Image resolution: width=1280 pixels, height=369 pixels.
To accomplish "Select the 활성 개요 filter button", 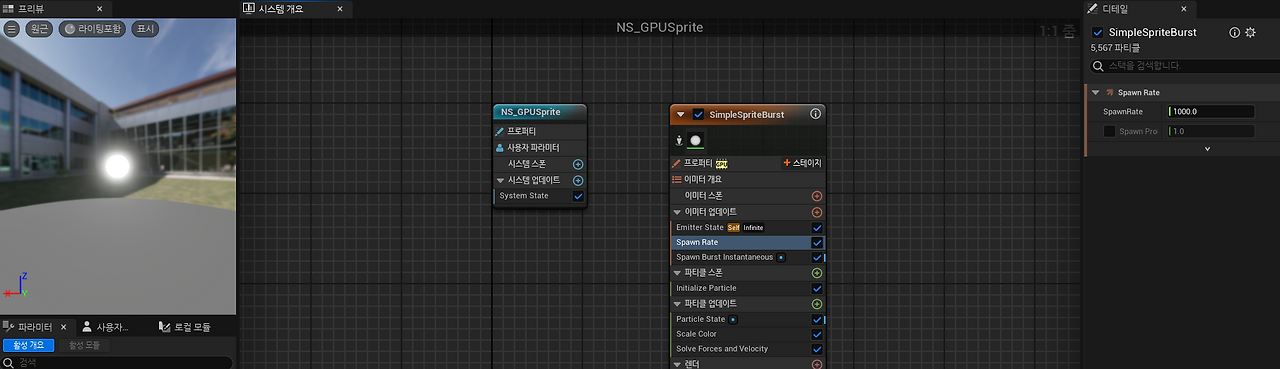I will click(x=28, y=345).
